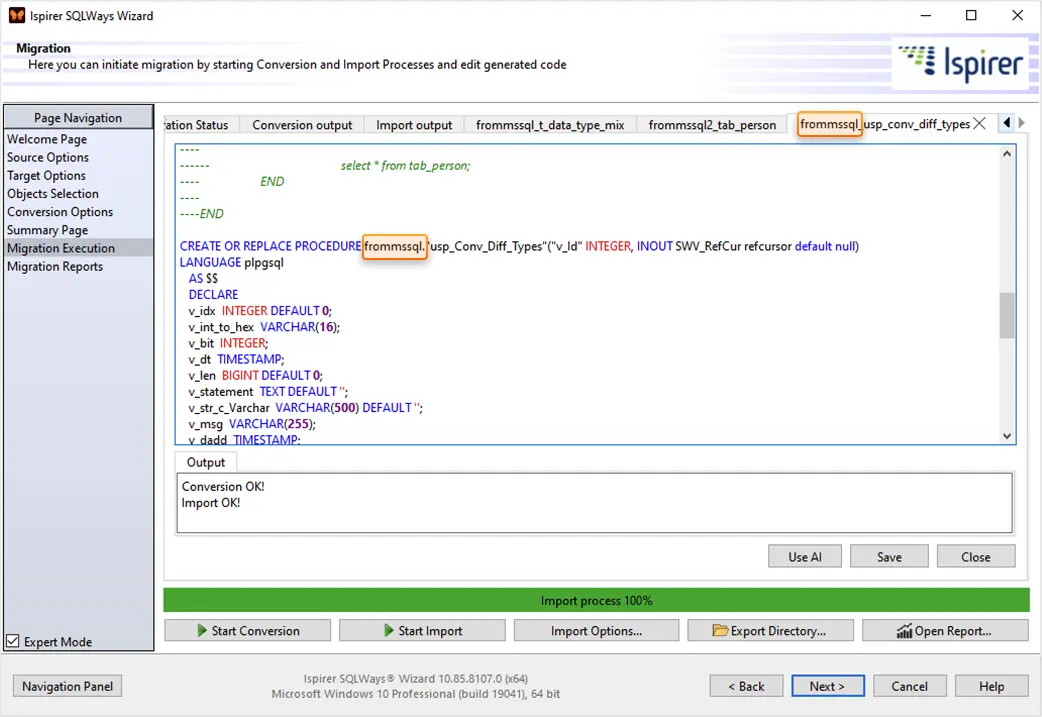Click the code editor scroll down arrow
This screenshot has height=717, width=1042.
(x=1007, y=436)
